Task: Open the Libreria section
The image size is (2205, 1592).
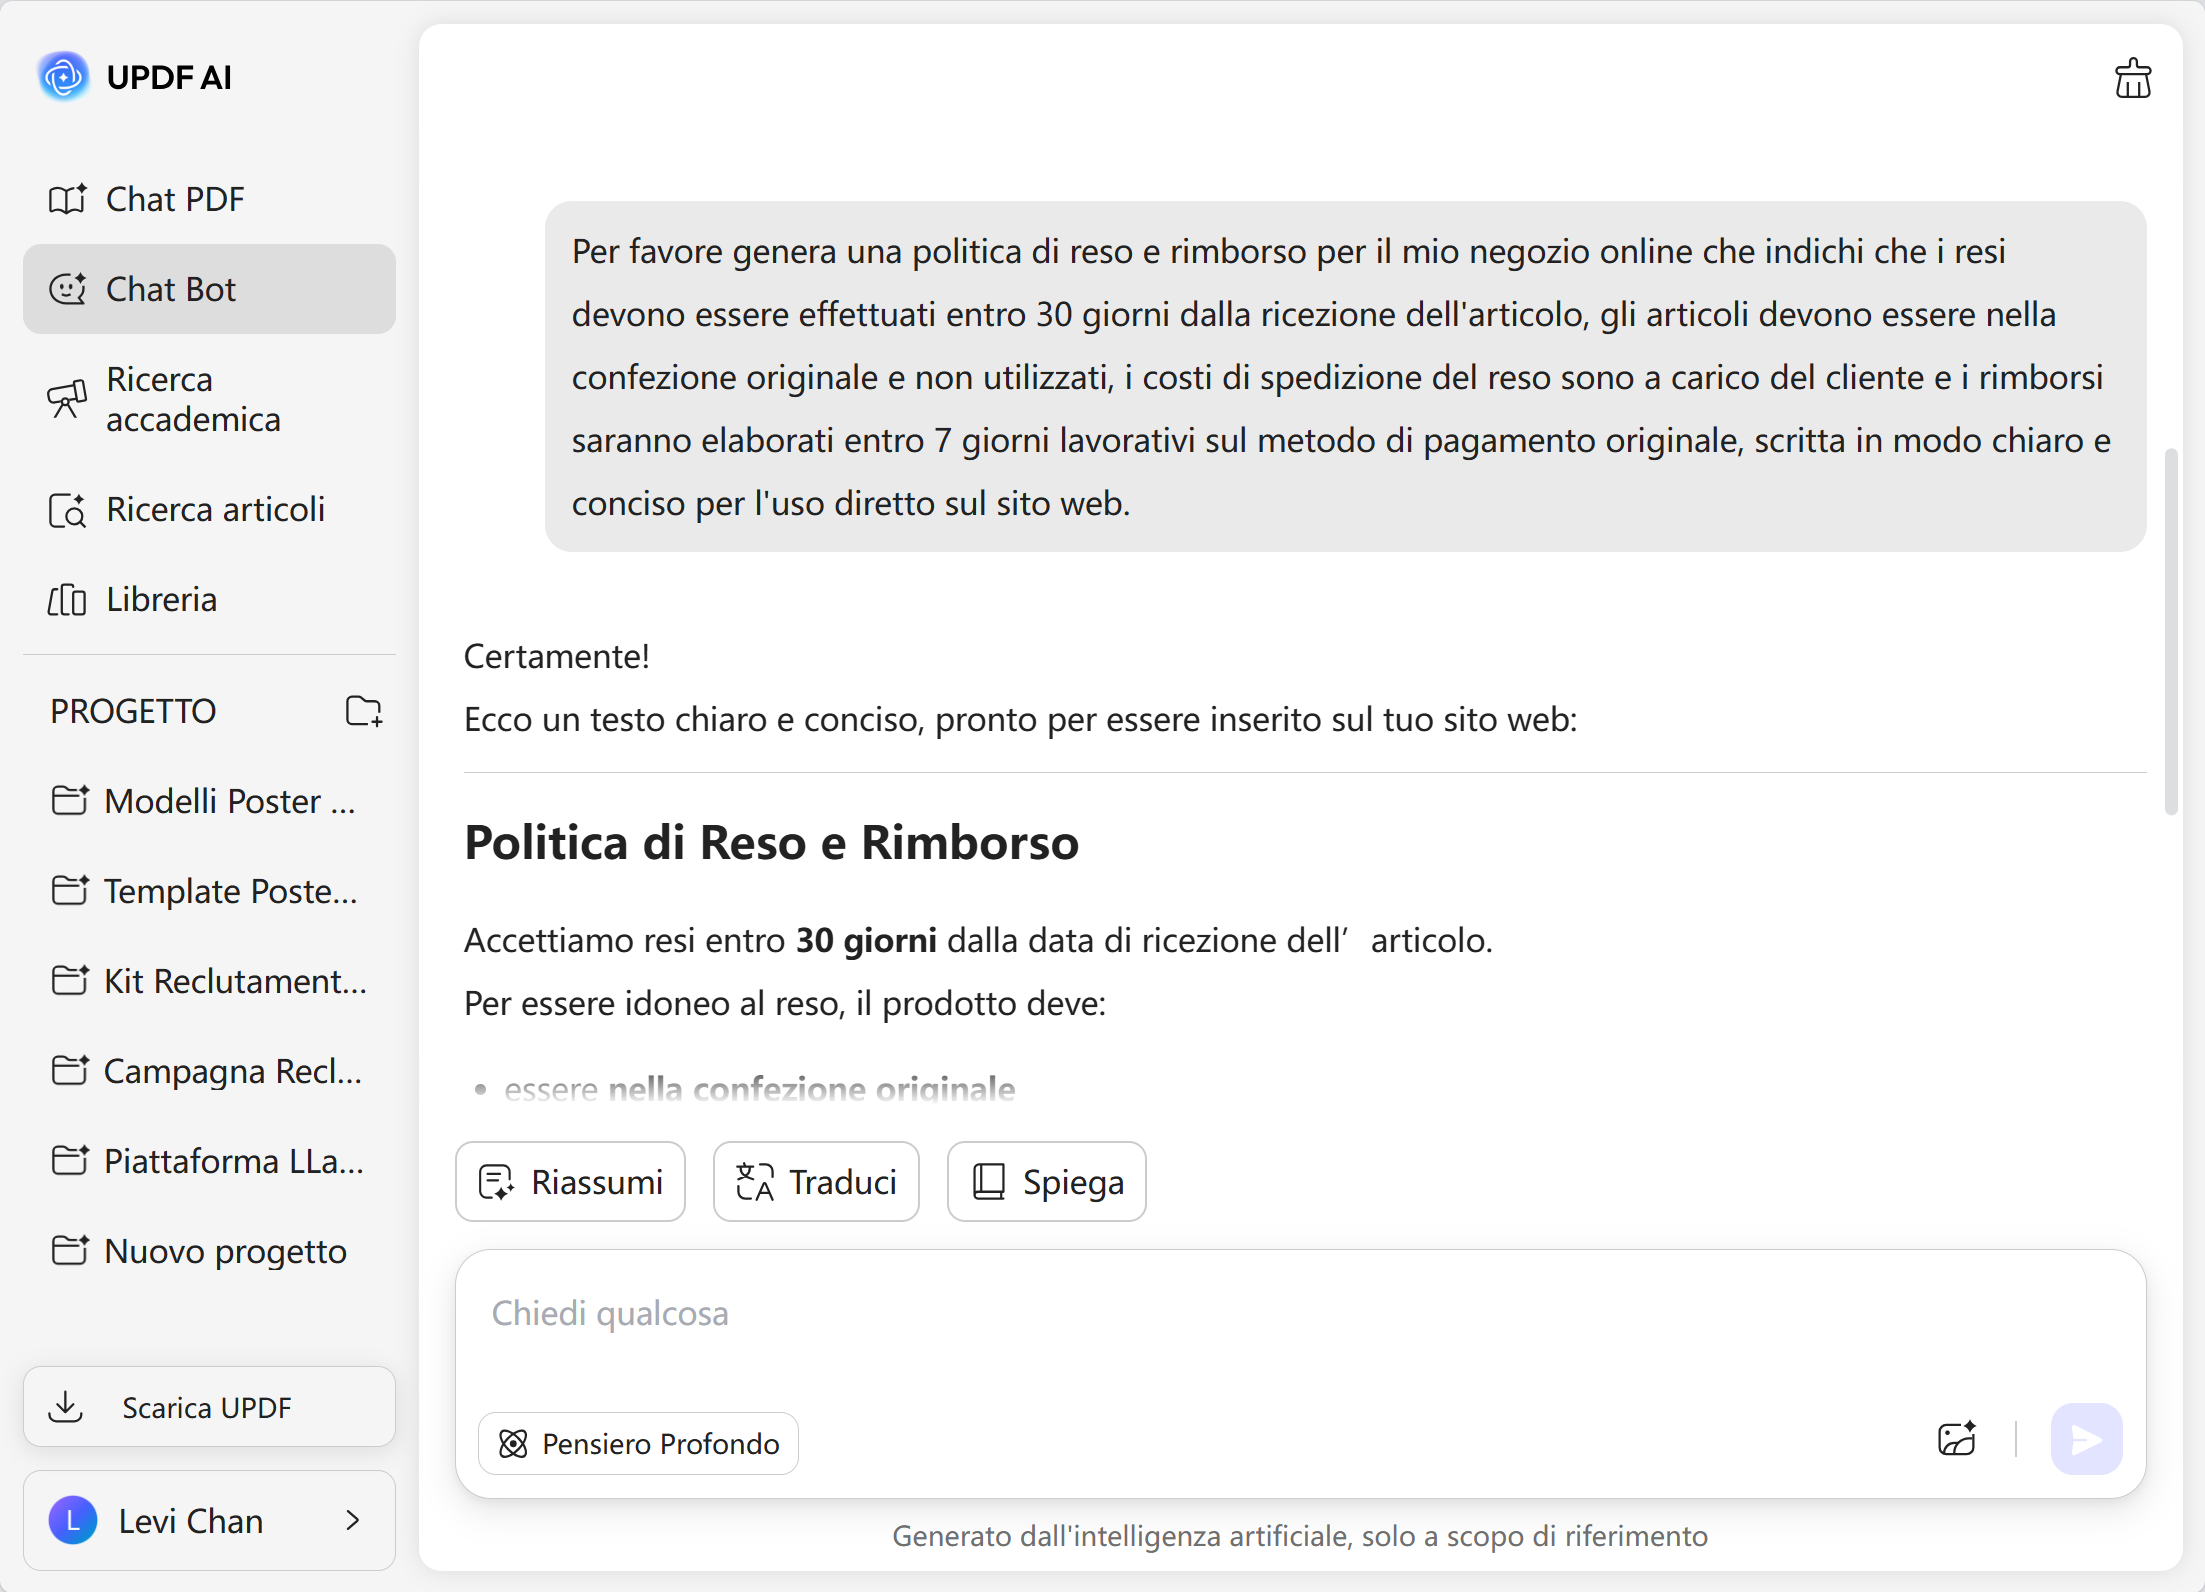Action: point(160,599)
